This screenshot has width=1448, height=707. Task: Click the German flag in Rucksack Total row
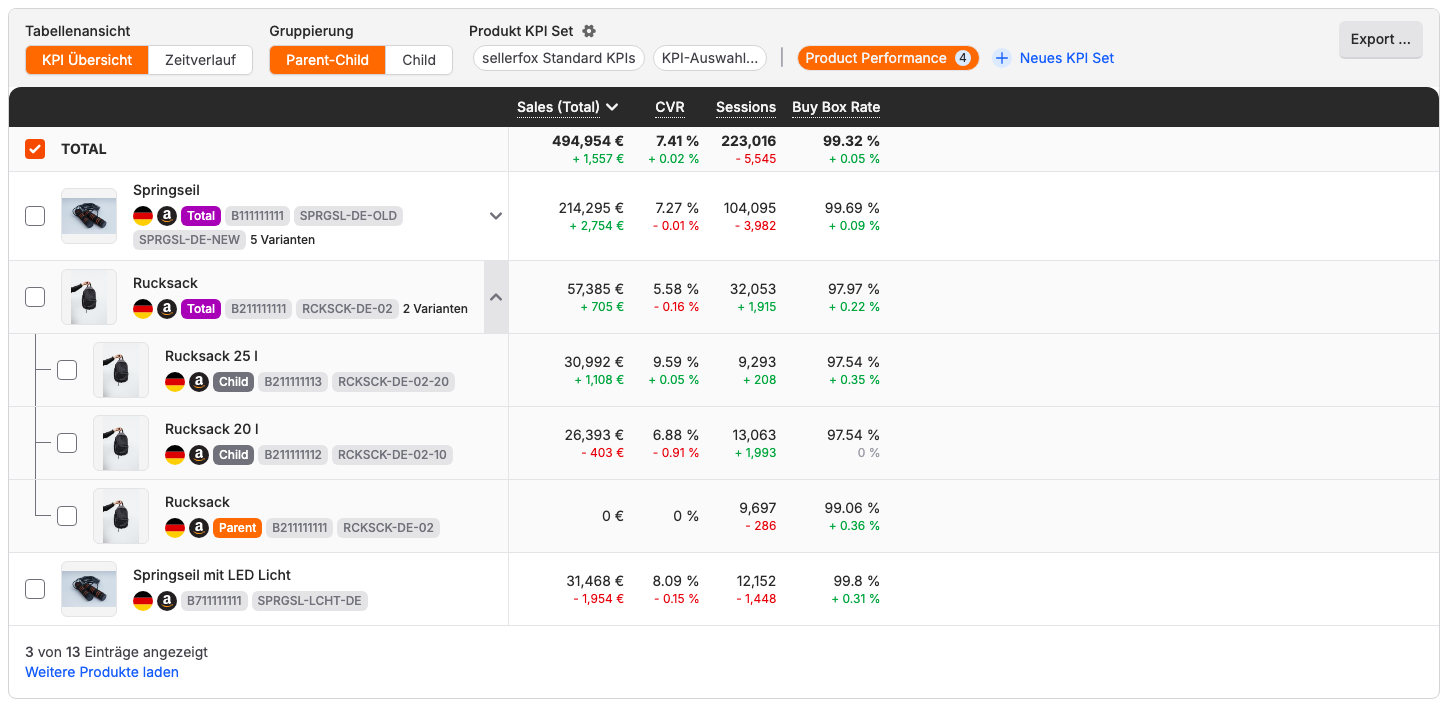pos(143,309)
